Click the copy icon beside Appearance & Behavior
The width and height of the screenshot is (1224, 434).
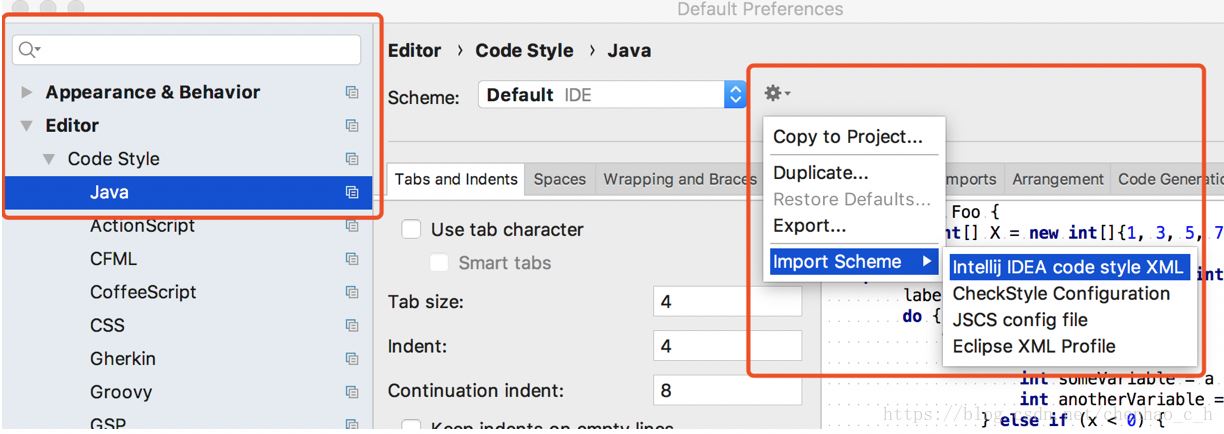(x=352, y=92)
